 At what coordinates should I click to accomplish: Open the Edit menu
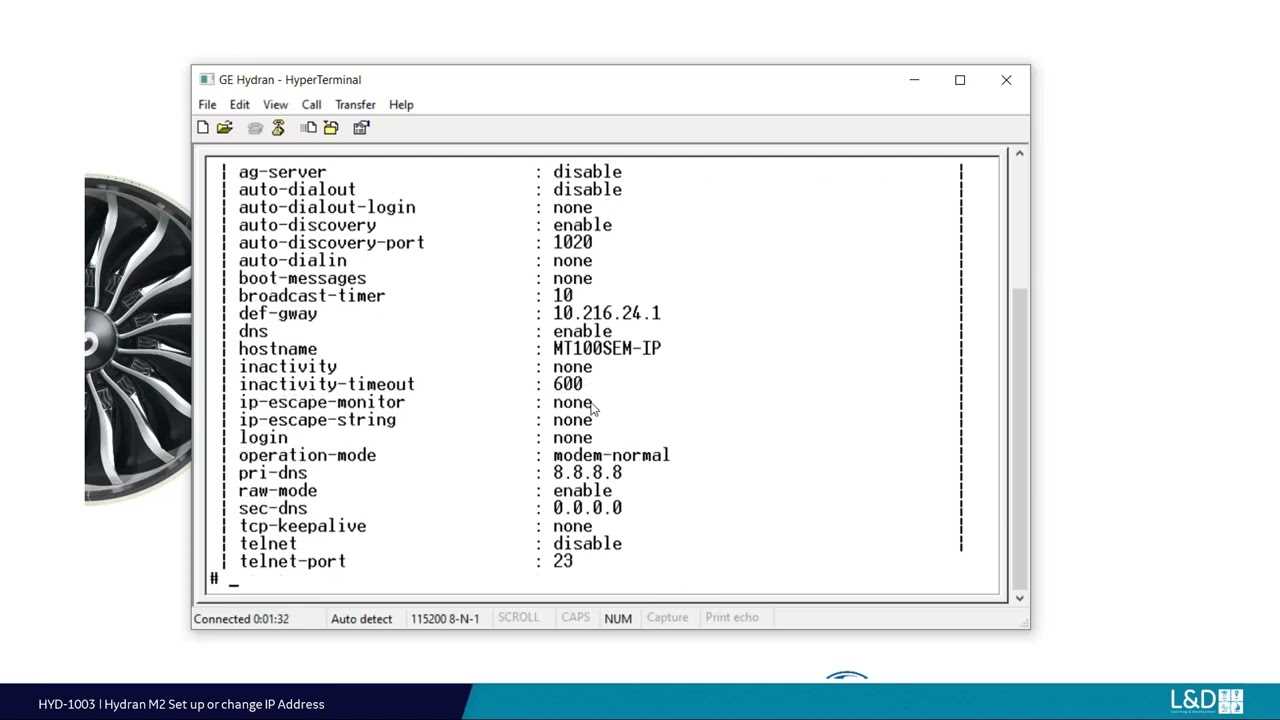click(240, 105)
